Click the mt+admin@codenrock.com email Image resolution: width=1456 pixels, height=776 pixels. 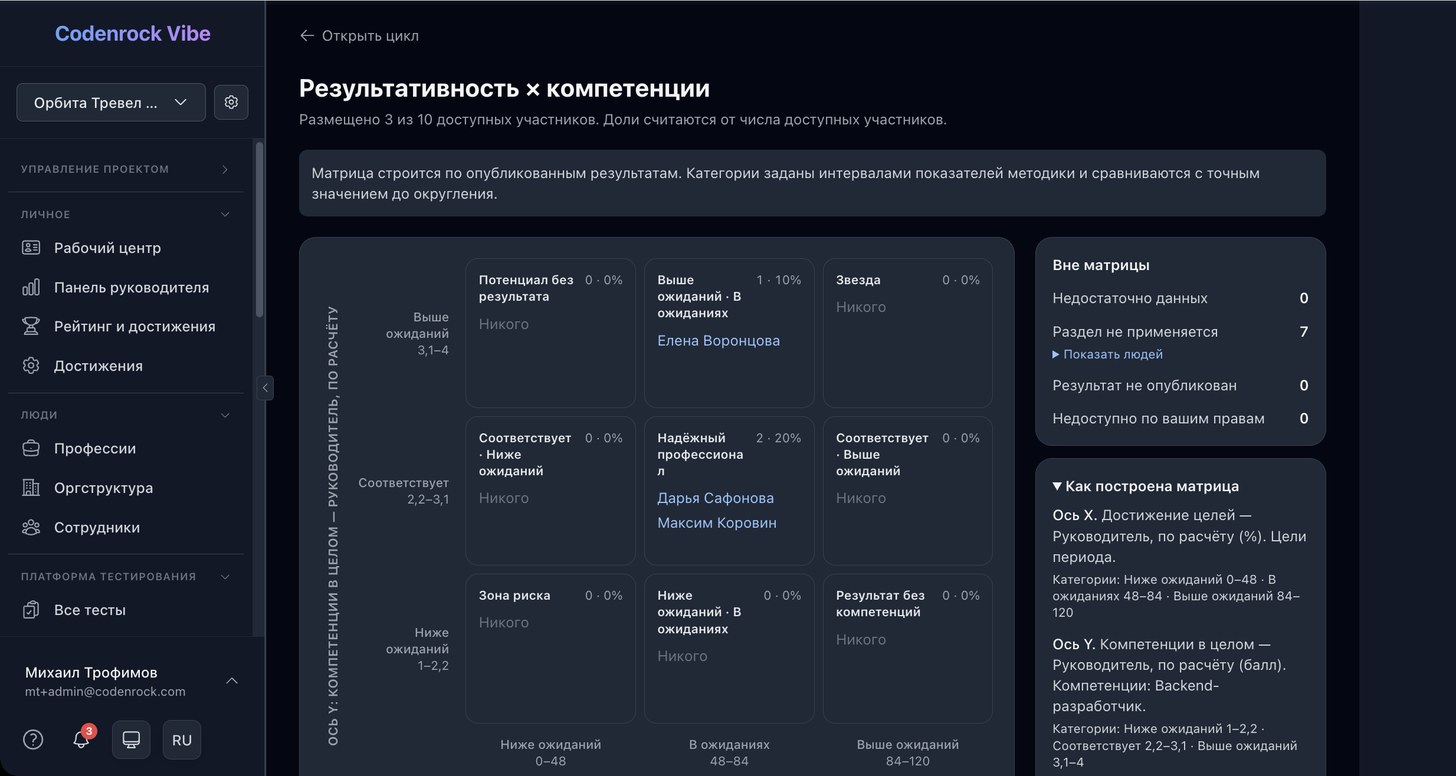(105, 691)
